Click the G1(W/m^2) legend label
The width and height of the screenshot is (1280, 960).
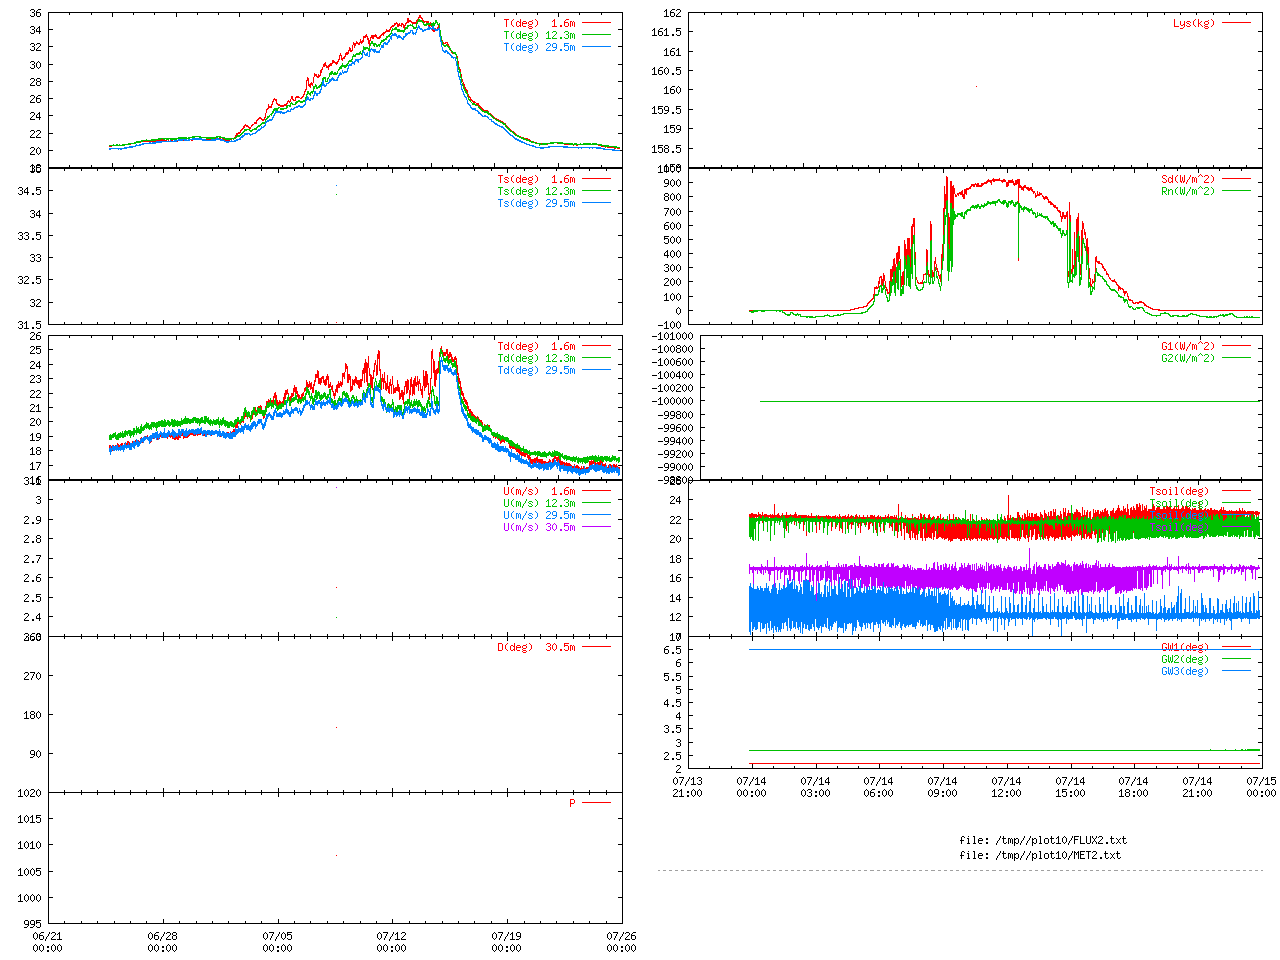(1188, 346)
